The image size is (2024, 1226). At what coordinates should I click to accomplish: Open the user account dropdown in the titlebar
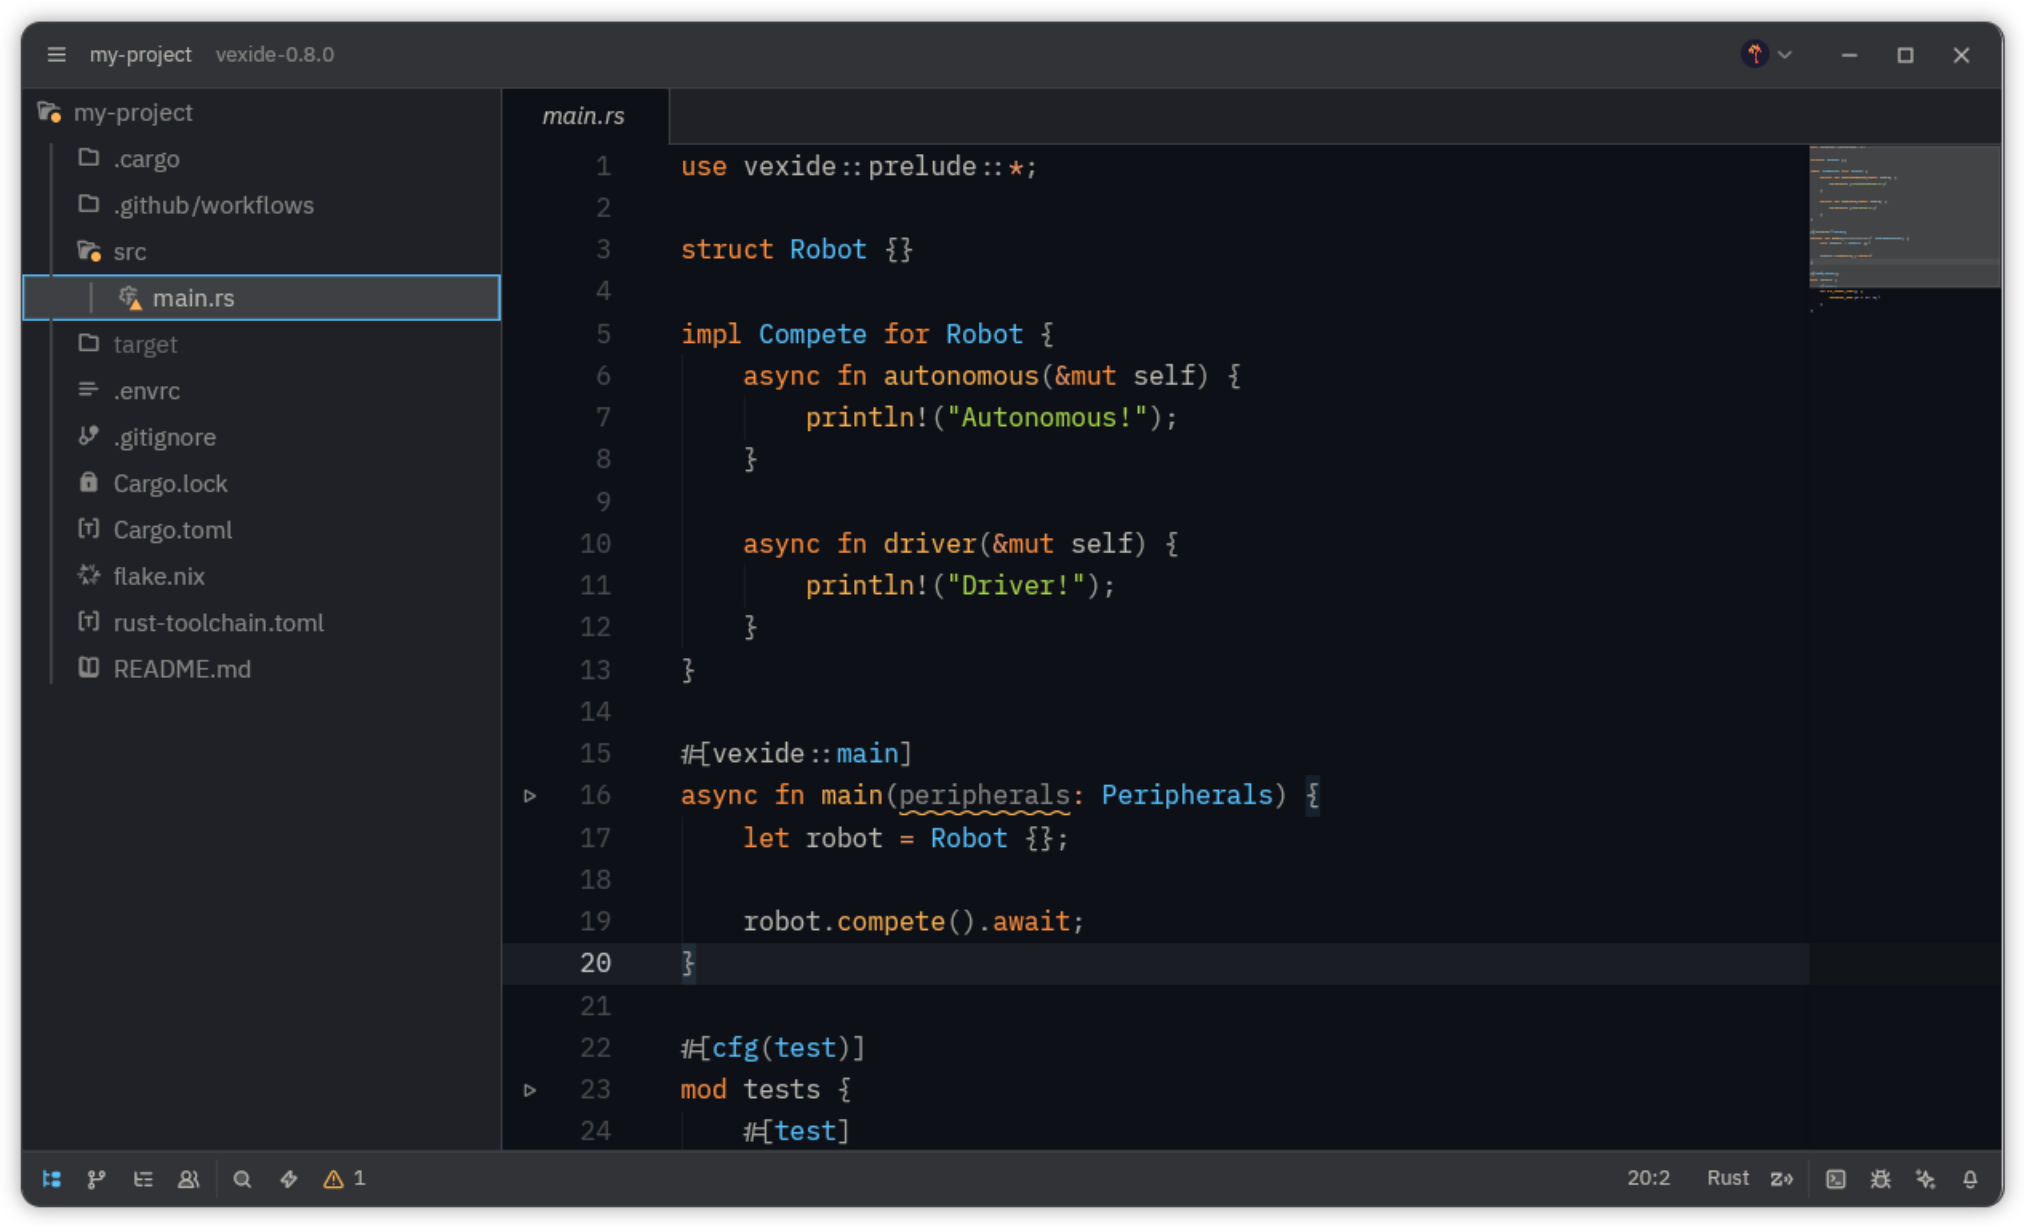(x=1766, y=54)
